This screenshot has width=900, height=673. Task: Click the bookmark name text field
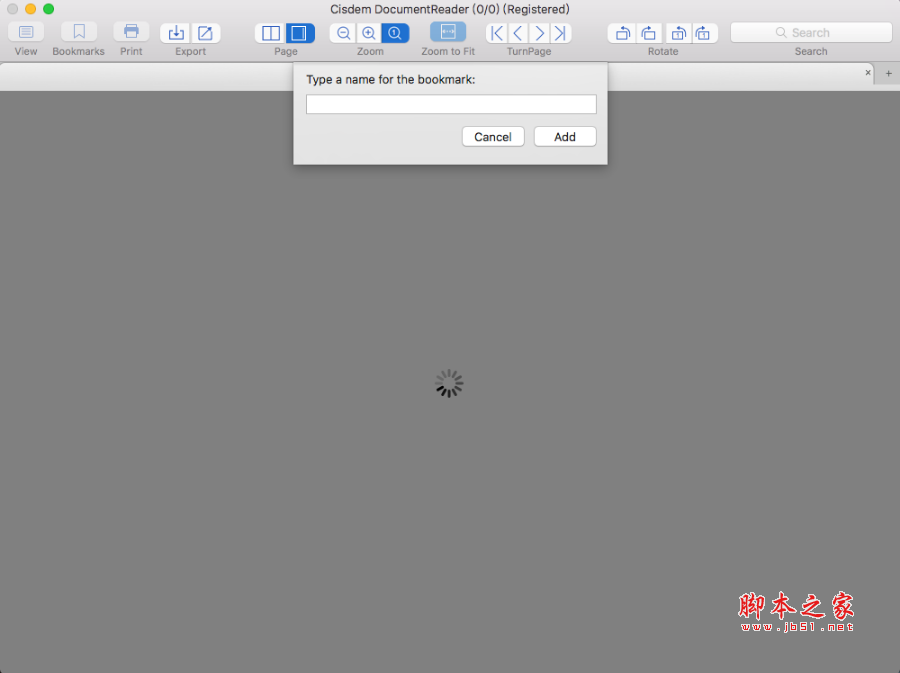(451, 104)
